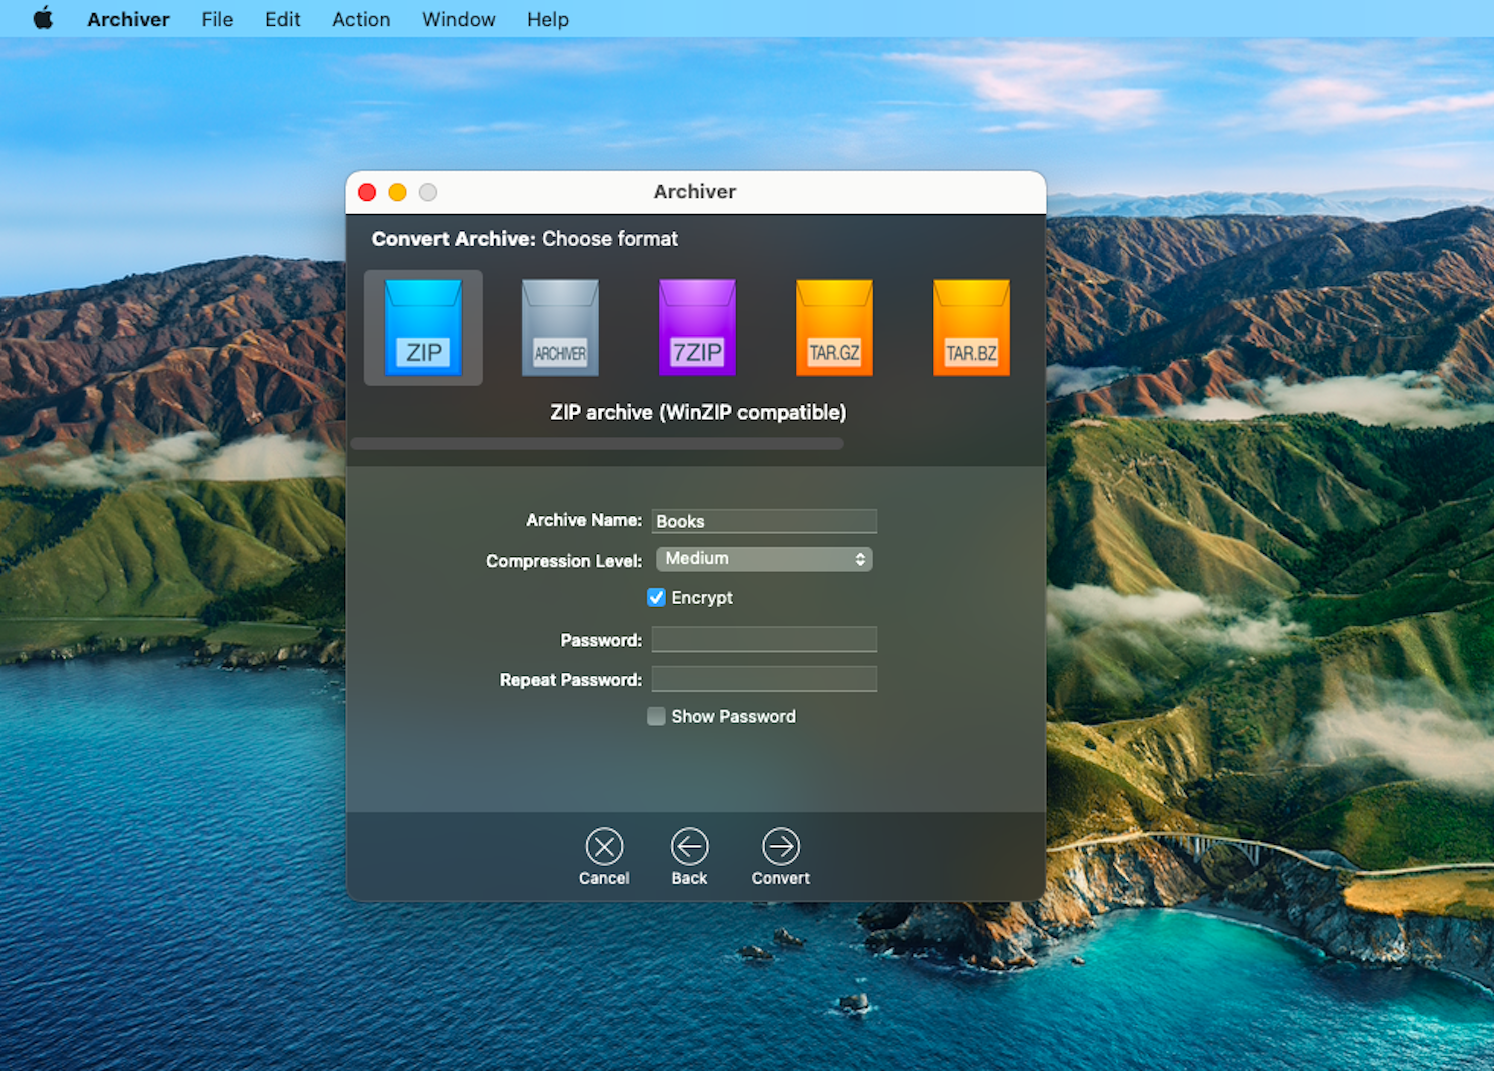Viewport: 1494px width, 1071px height.
Task: Select the TAR.BZ format icon
Action: click(x=971, y=328)
